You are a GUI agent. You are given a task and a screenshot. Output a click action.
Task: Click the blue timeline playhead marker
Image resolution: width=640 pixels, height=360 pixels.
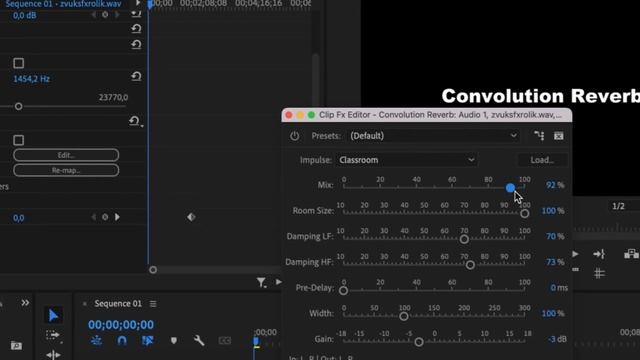256,341
